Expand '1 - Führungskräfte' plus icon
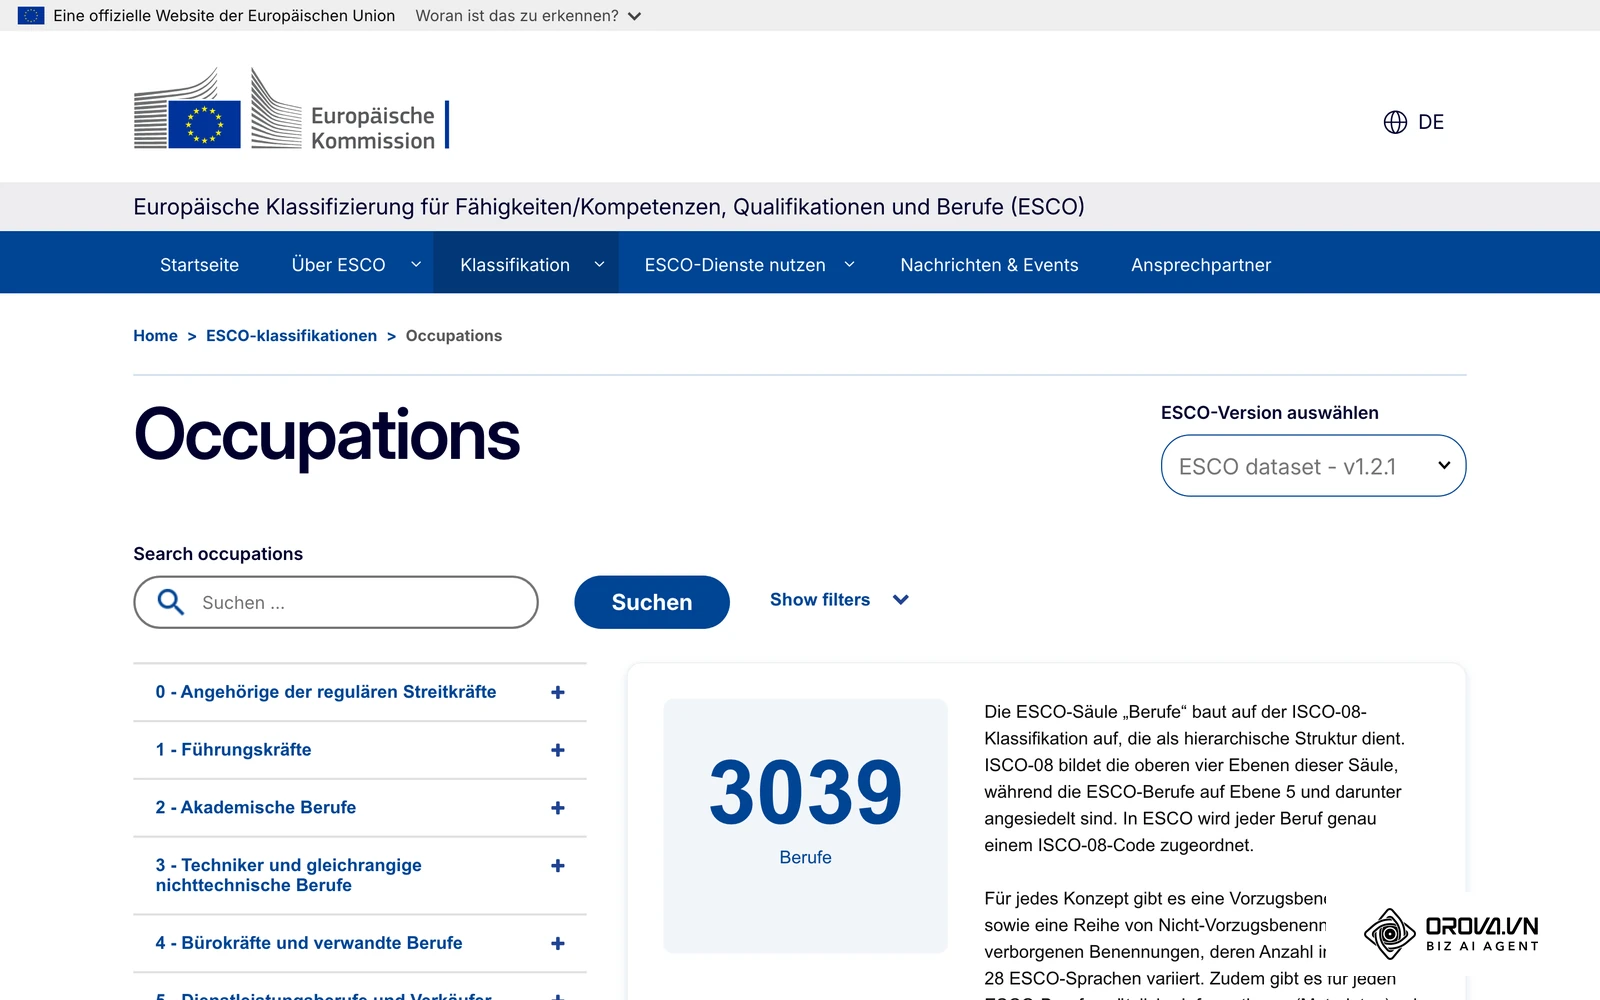Image resolution: width=1600 pixels, height=1000 pixels. pyautogui.click(x=558, y=750)
